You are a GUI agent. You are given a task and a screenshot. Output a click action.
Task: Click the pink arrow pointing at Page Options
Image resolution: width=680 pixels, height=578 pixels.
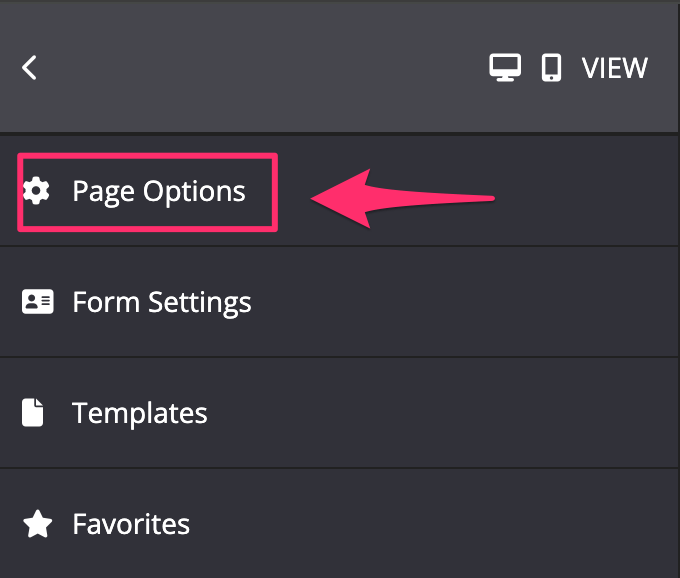(402, 199)
